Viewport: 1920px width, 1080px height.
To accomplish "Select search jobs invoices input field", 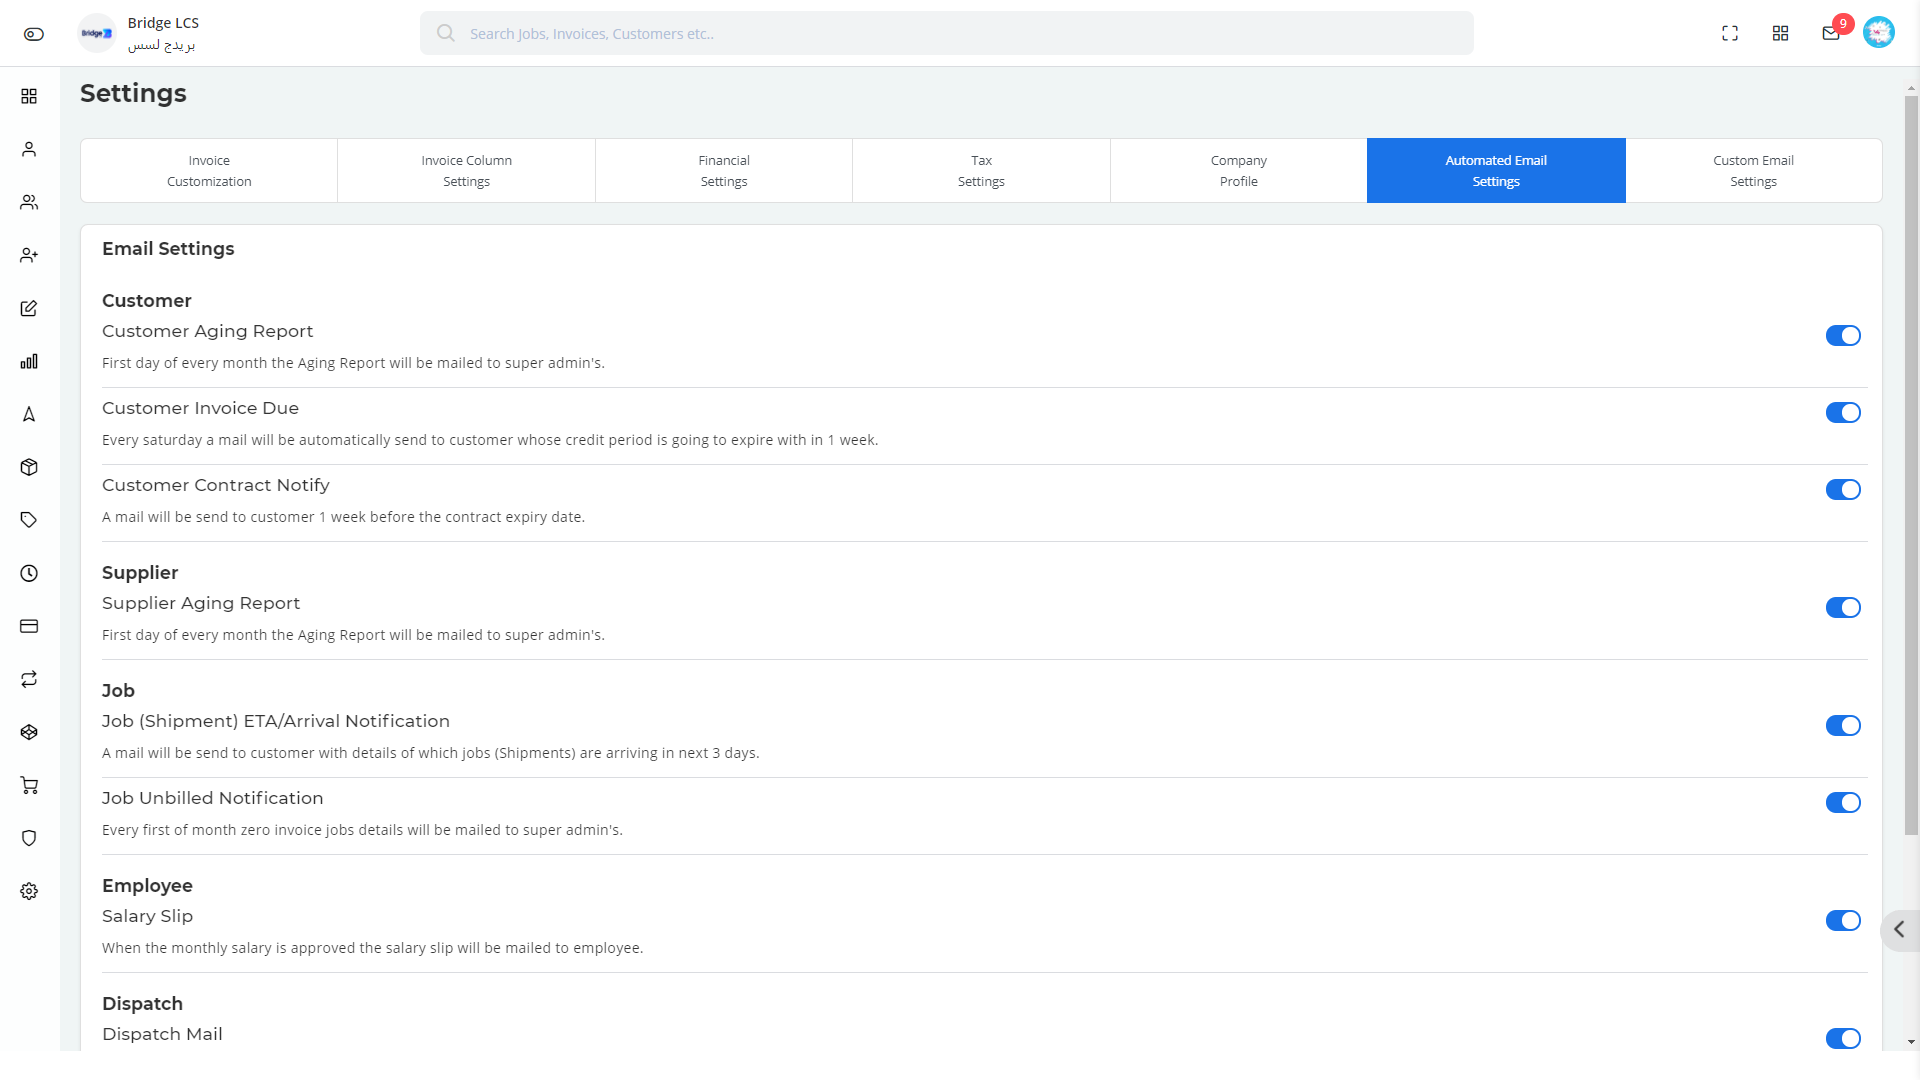I will click(947, 33).
